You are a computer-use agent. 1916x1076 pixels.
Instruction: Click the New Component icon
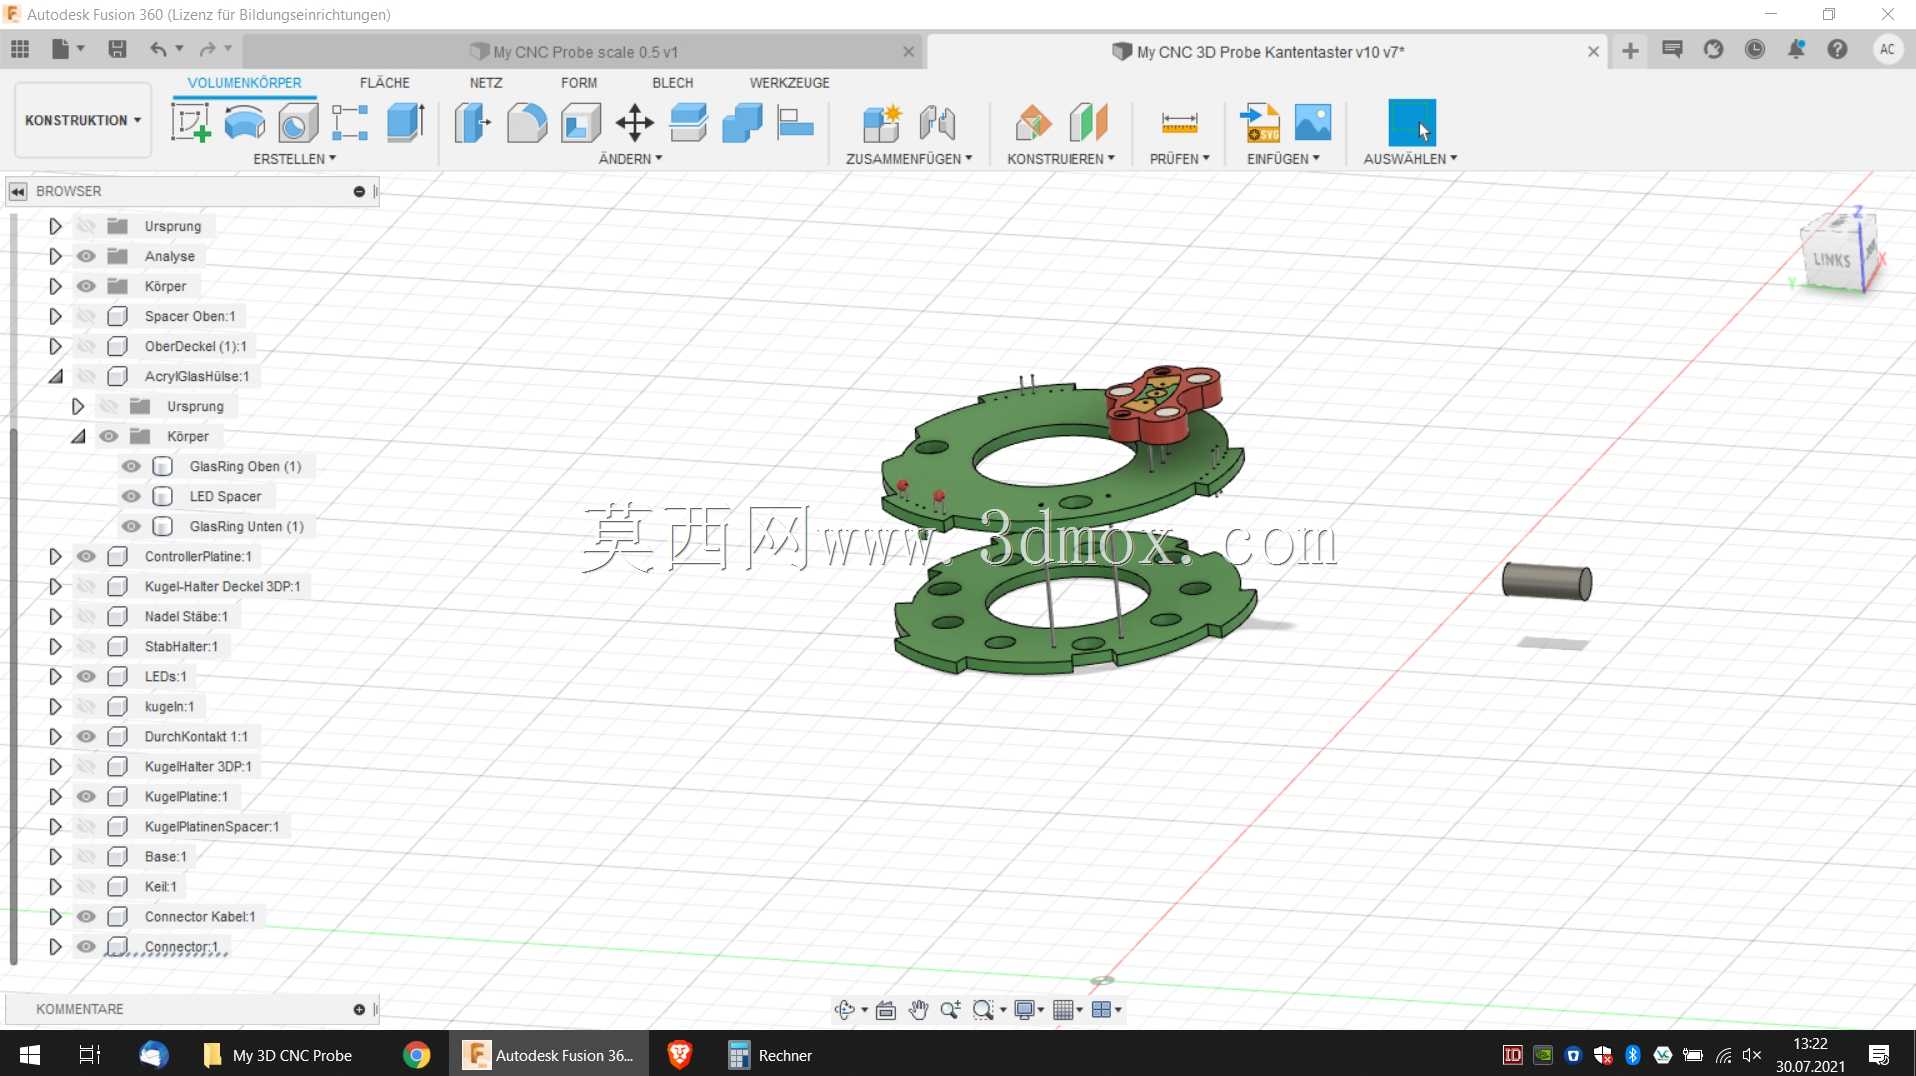pos(882,122)
